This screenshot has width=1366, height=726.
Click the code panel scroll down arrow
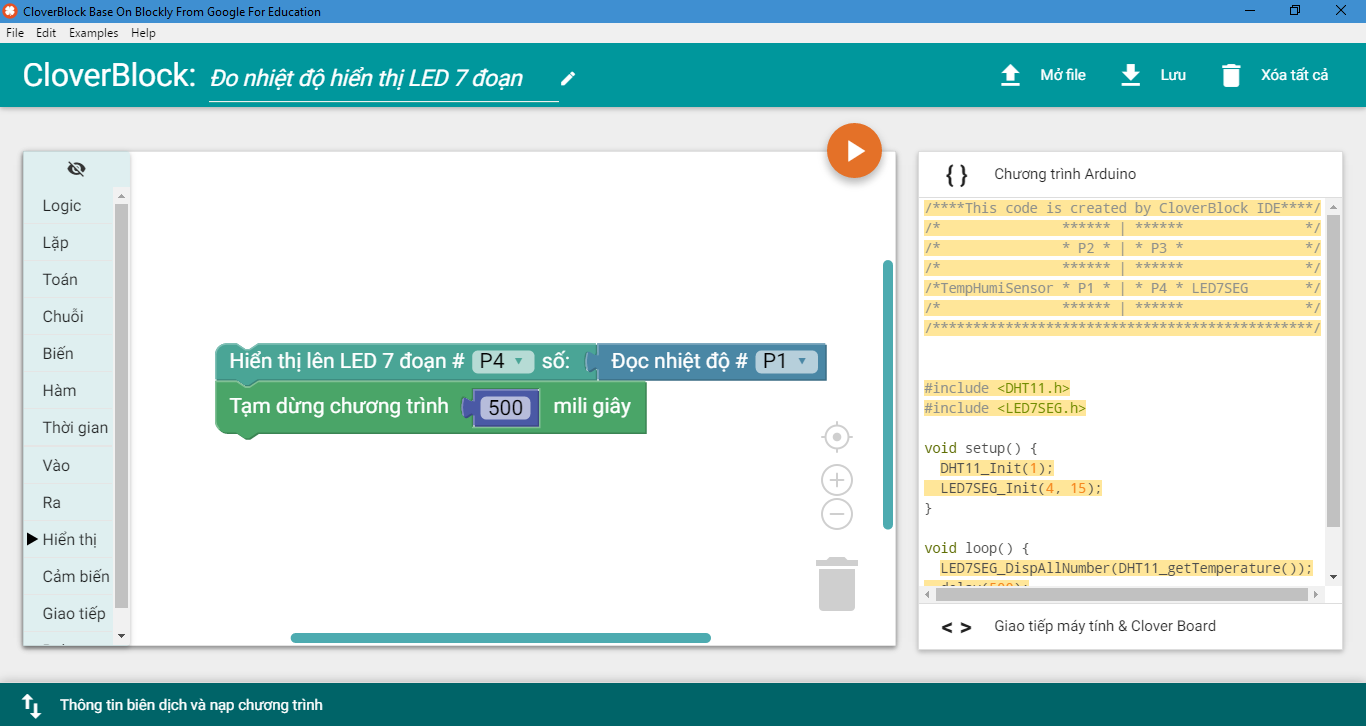[x=1333, y=577]
